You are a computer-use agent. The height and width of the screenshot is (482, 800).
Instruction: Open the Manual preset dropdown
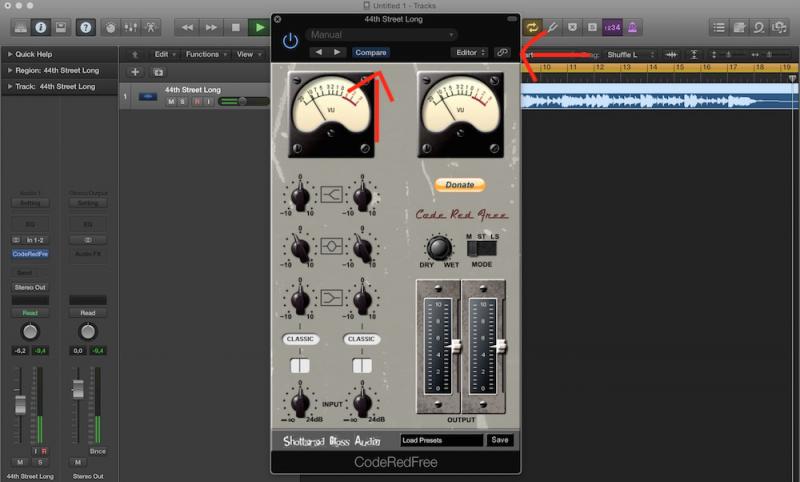382,35
